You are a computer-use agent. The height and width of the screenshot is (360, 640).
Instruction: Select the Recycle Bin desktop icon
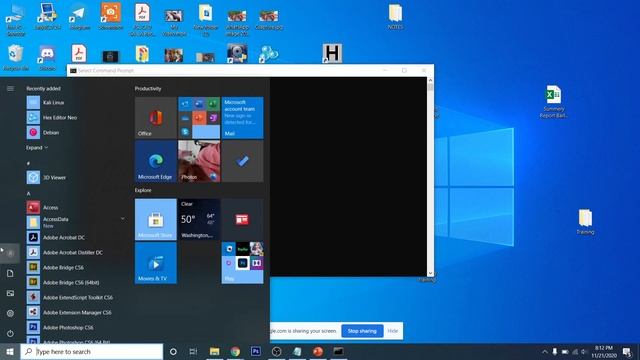(x=16, y=58)
